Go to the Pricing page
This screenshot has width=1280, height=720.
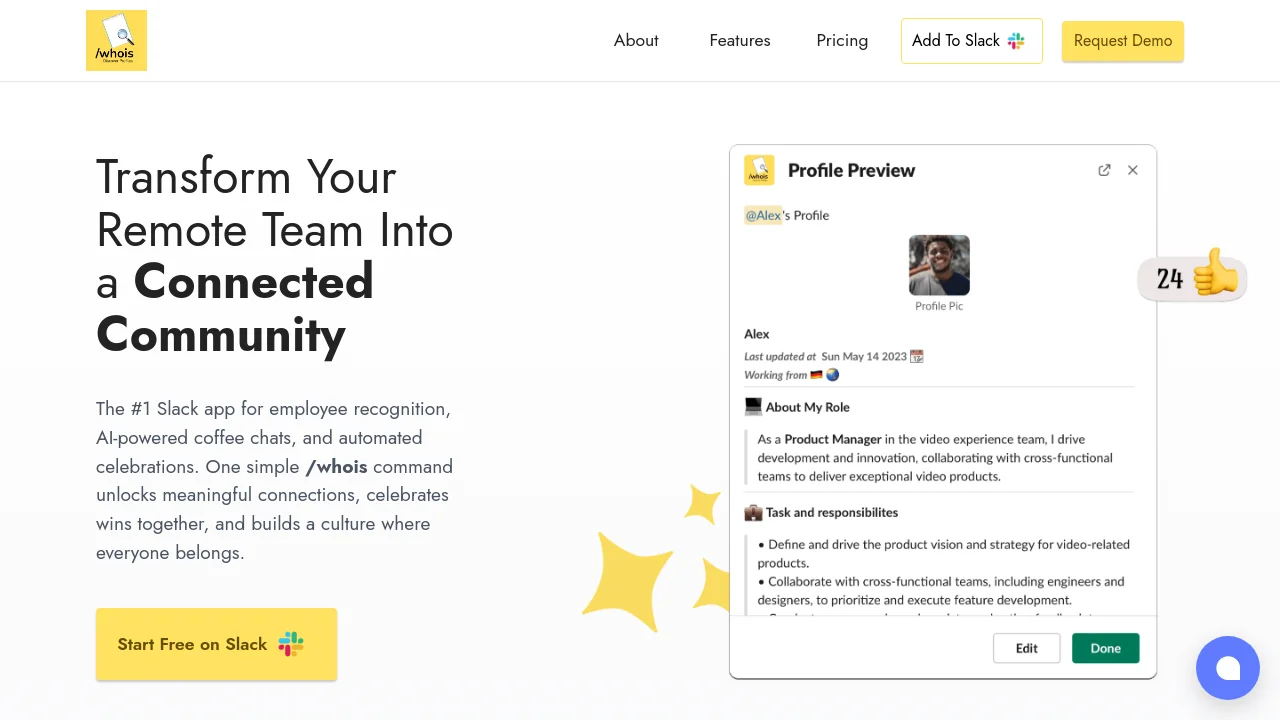tap(842, 40)
